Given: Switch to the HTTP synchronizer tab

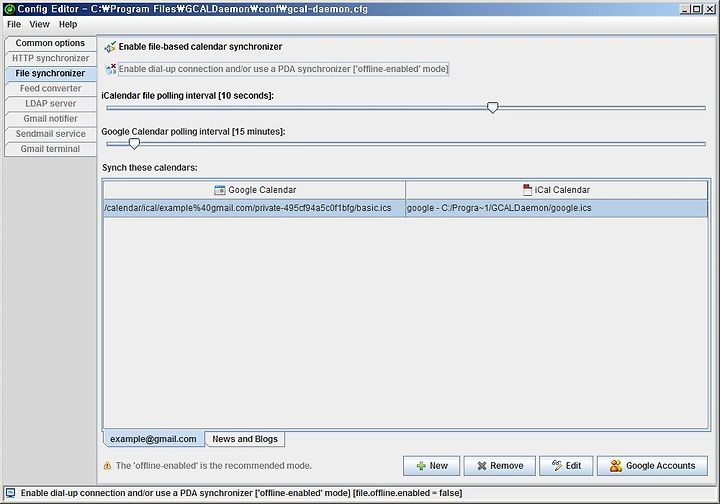Looking at the screenshot, I should pos(51,58).
